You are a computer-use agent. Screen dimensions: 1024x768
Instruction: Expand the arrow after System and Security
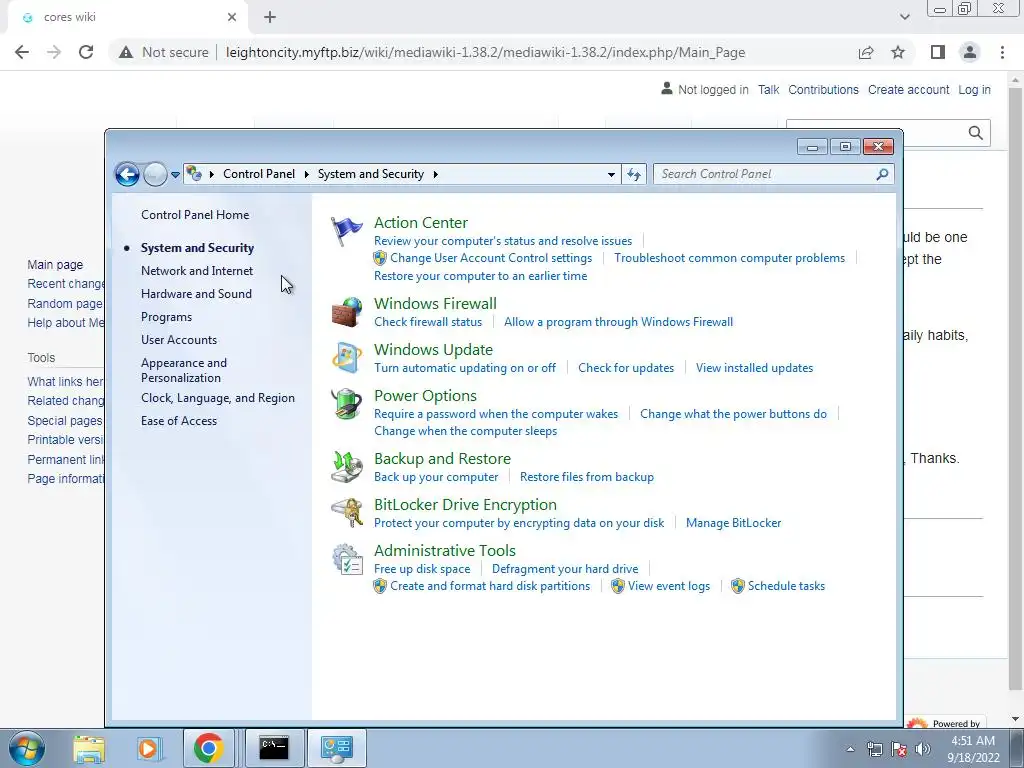[x=436, y=174]
